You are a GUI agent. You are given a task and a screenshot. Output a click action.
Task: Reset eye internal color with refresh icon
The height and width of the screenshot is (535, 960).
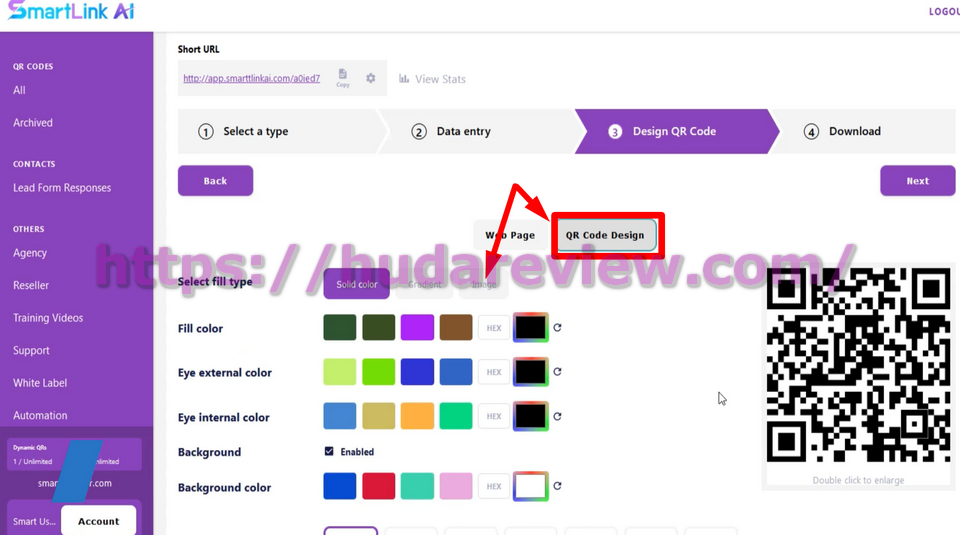click(557, 417)
